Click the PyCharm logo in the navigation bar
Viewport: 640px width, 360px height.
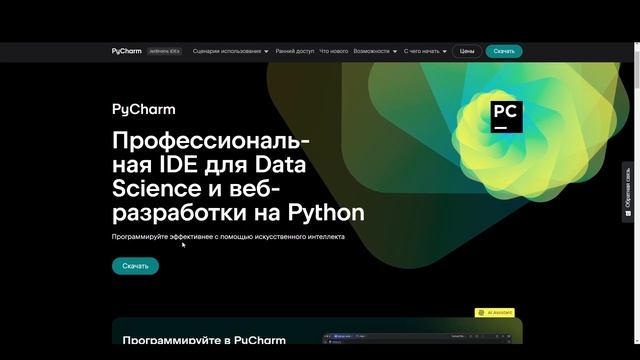[x=127, y=51]
